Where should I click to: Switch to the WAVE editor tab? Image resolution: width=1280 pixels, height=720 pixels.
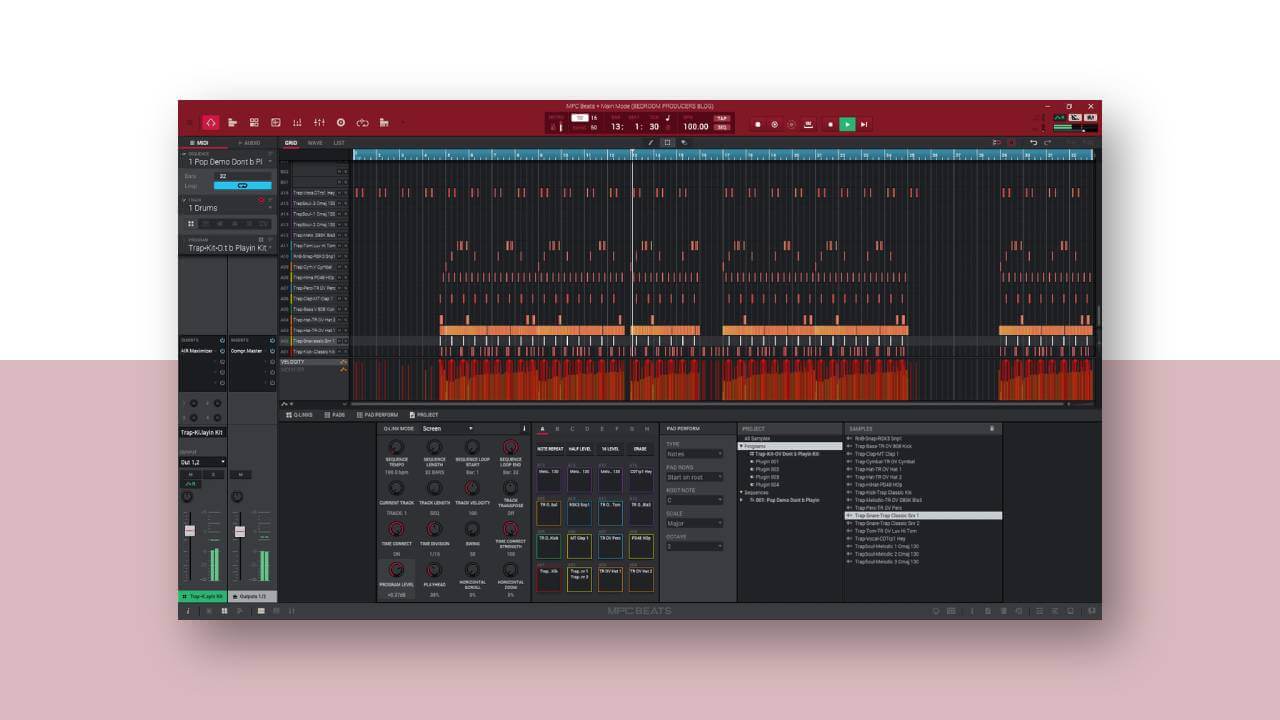point(315,143)
